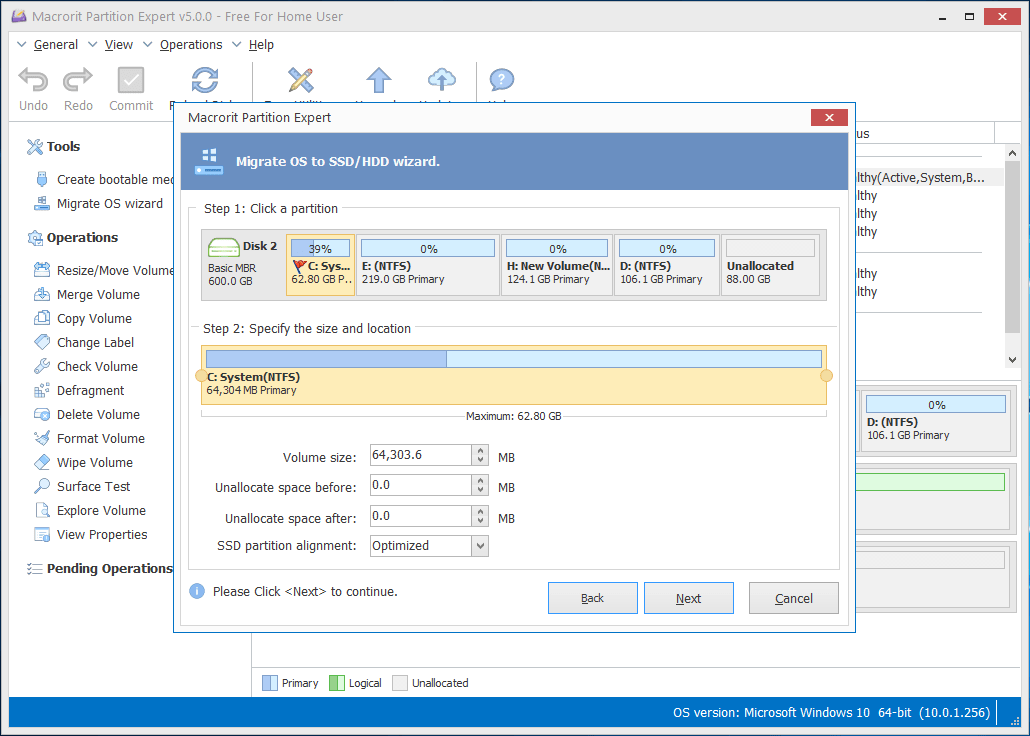This screenshot has width=1030, height=736.
Task: Click the Unallocate space before field
Action: click(420, 486)
